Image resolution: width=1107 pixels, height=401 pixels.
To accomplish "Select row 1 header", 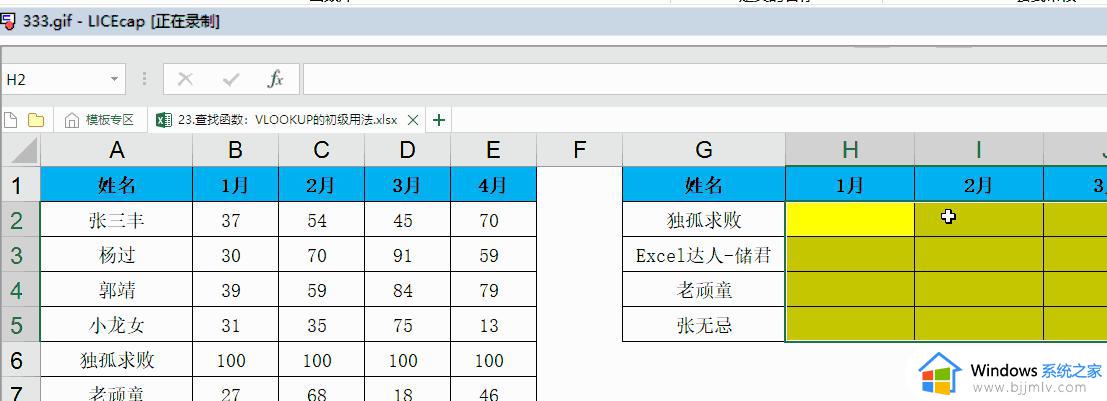I will click(20, 184).
